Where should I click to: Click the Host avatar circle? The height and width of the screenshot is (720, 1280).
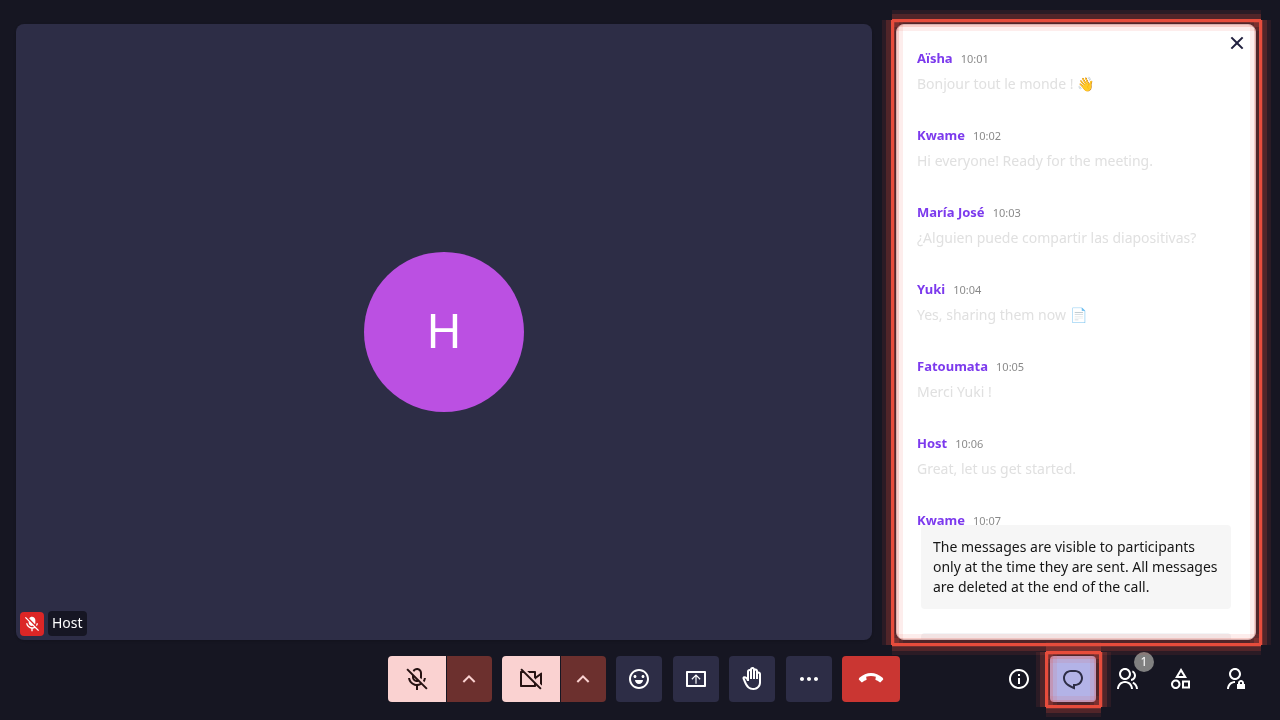click(x=444, y=332)
